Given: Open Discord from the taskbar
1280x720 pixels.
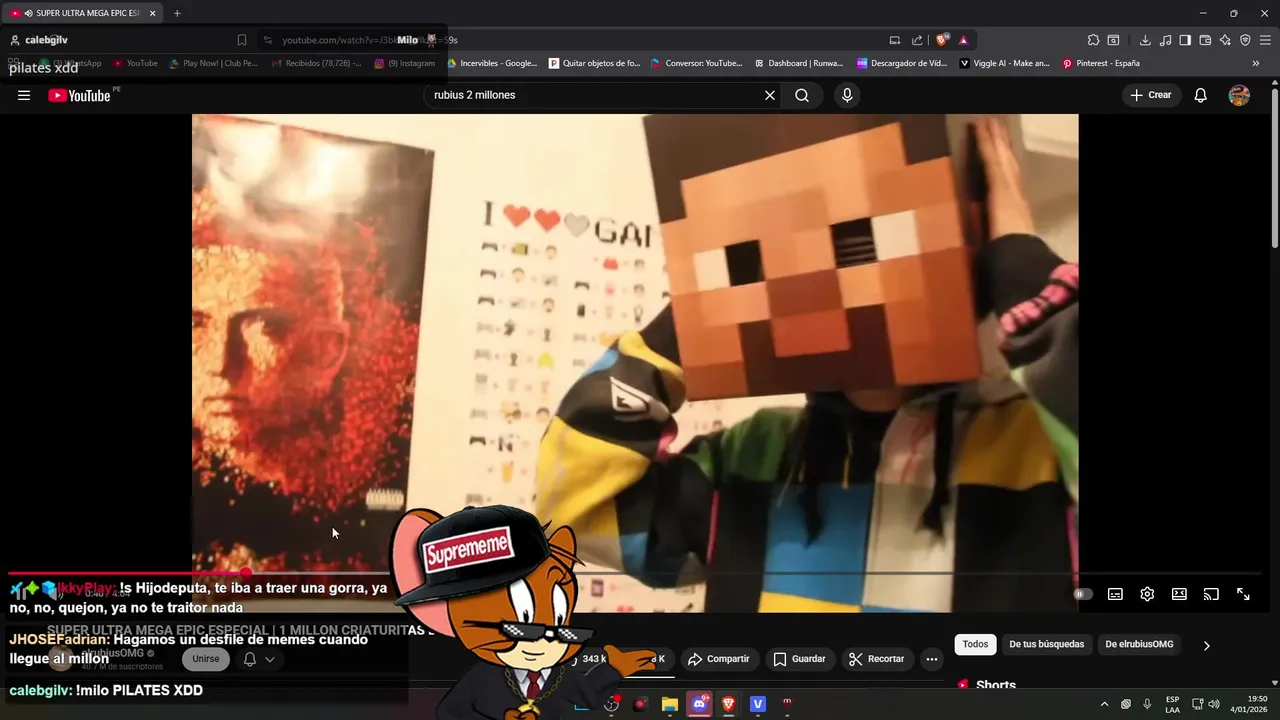Looking at the screenshot, I should [699, 704].
